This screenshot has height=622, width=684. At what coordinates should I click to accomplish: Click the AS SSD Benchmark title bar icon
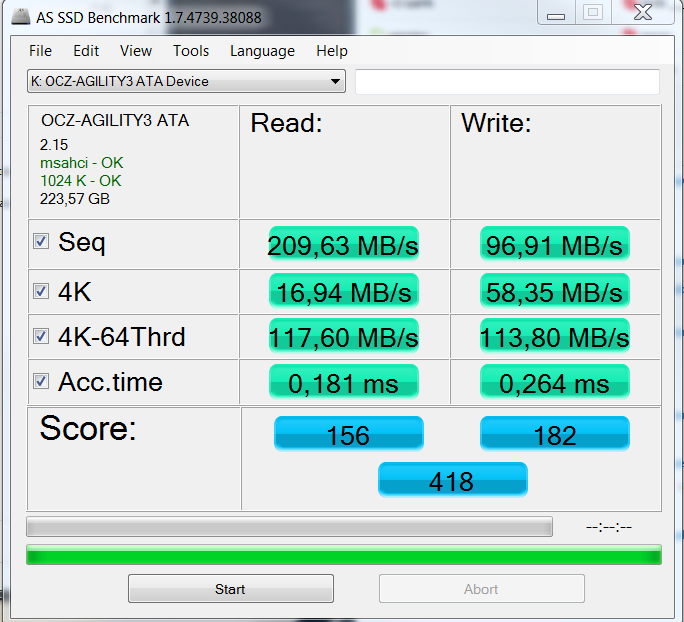pyautogui.click(x=21, y=17)
